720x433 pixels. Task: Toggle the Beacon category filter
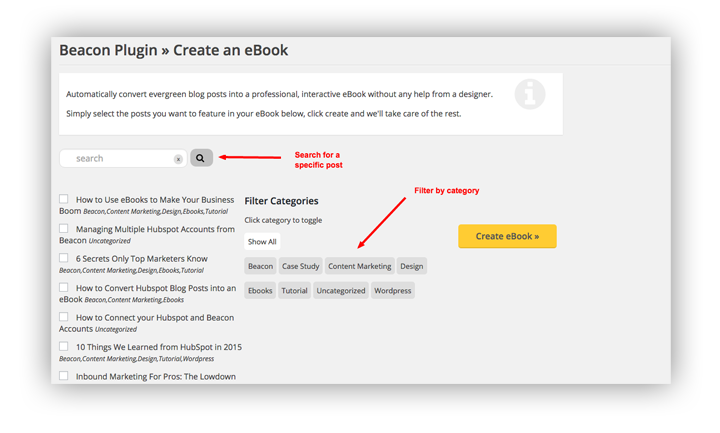[260, 266]
